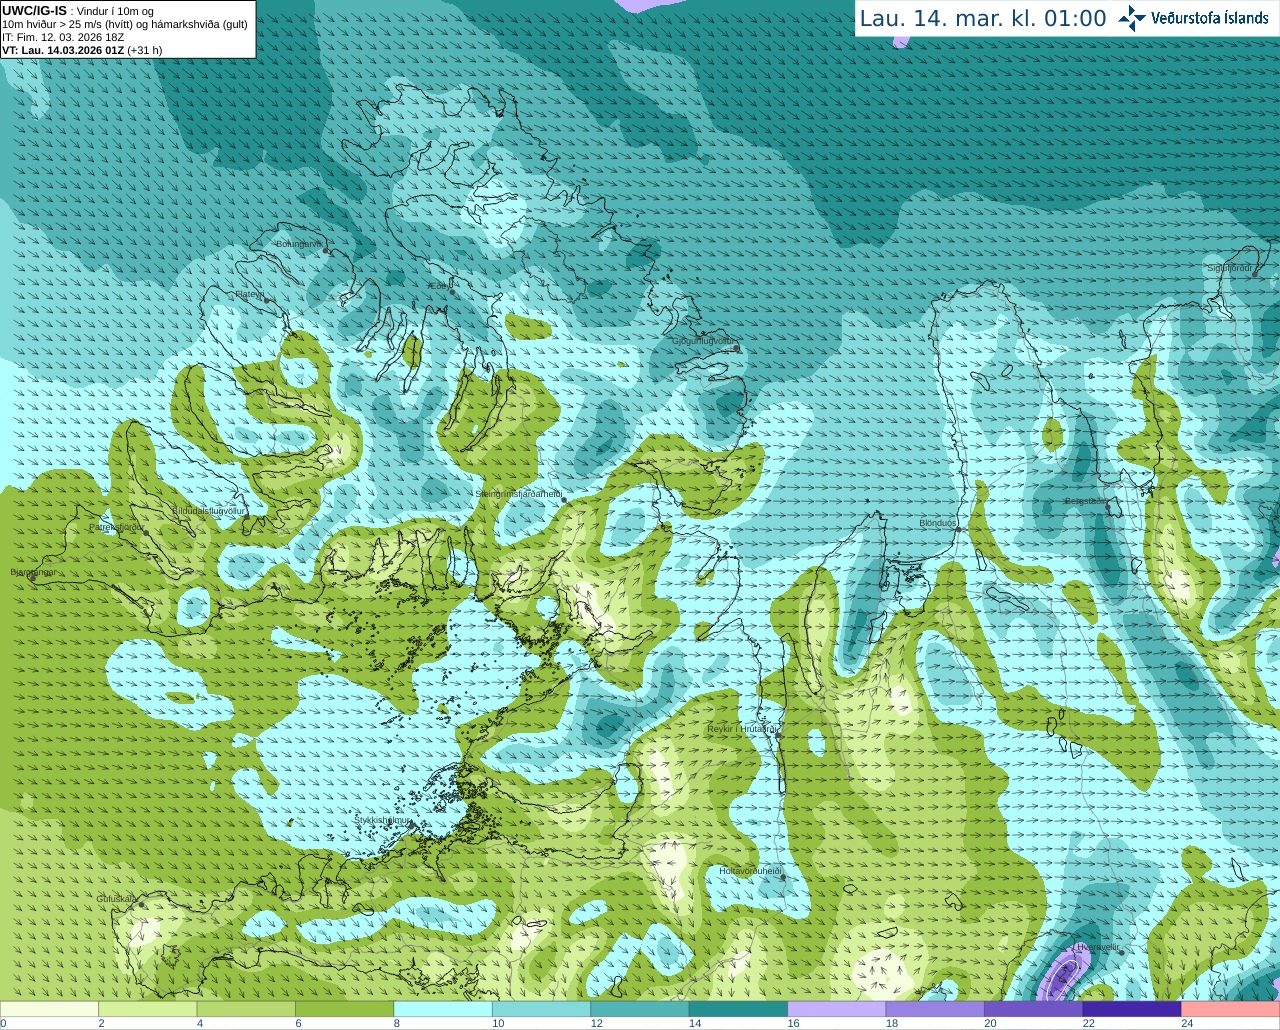Select the Flateyri station label
The height and width of the screenshot is (1030, 1280).
[x=249, y=294]
